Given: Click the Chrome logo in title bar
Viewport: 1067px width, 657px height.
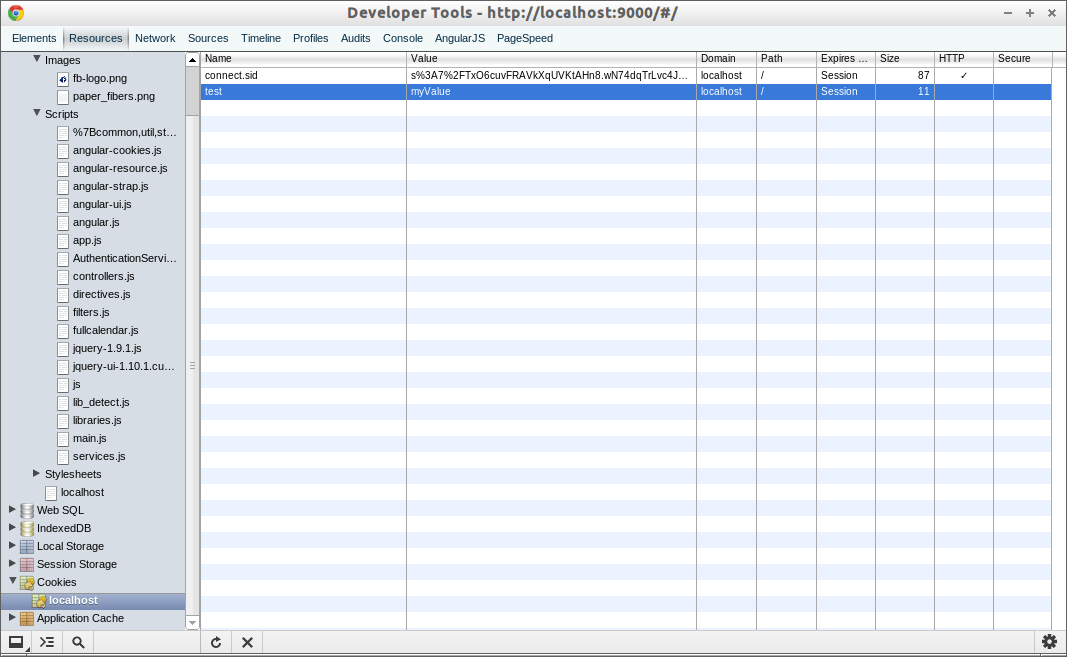Looking at the screenshot, I should (16, 13).
